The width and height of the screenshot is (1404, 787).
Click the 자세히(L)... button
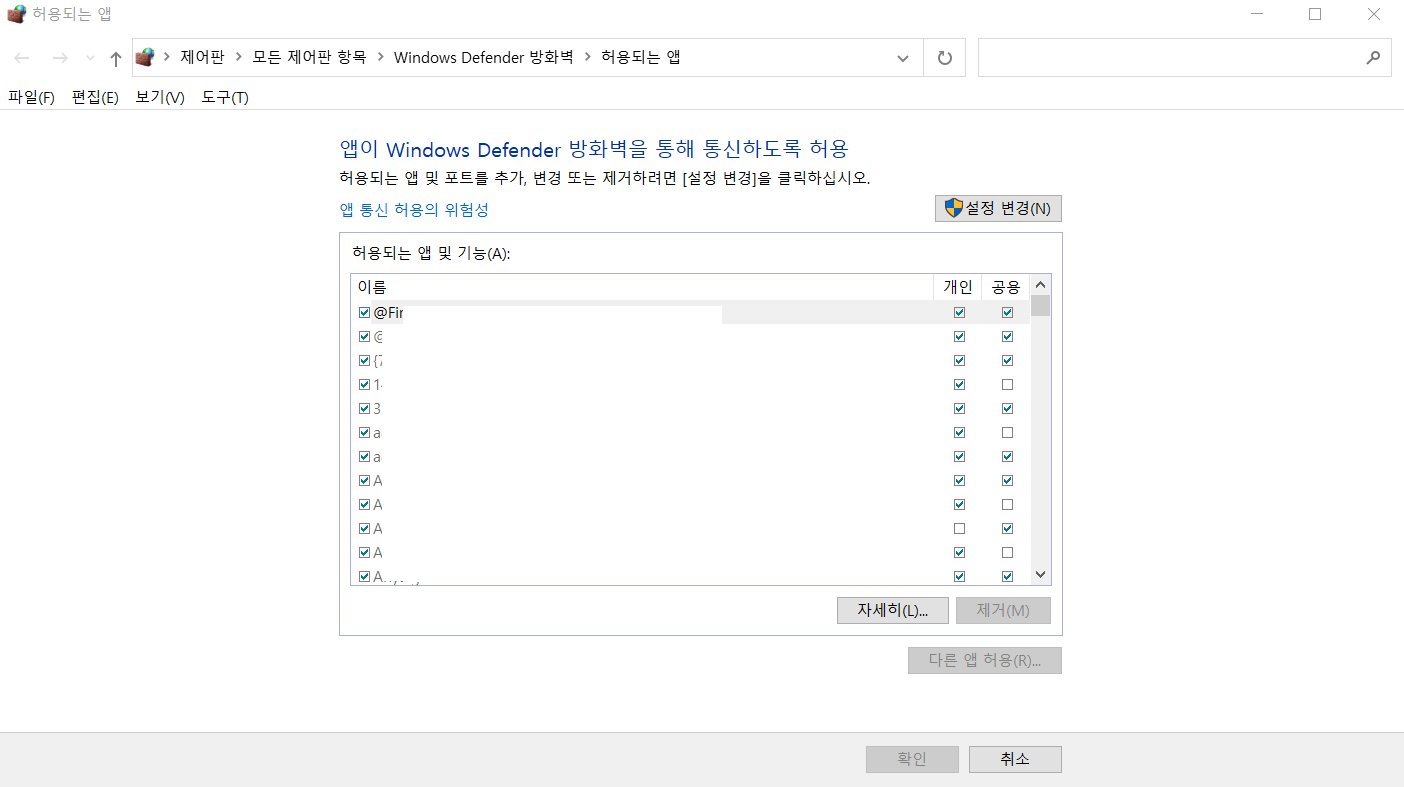coord(893,610)
